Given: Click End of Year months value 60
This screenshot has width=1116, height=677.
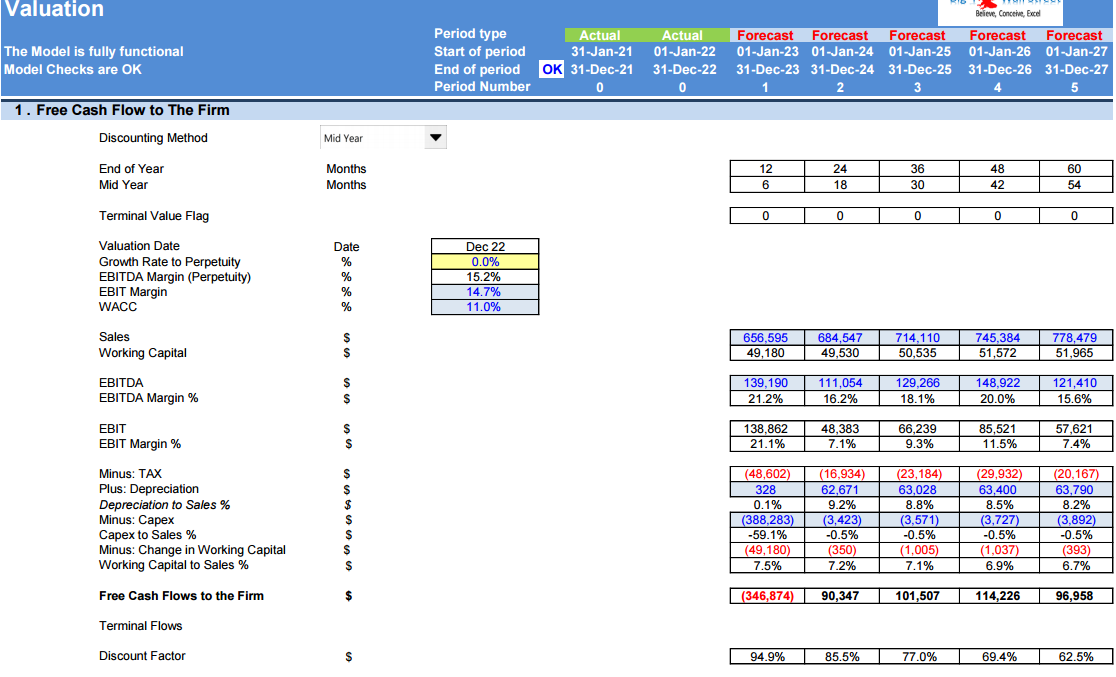Looking at the screenshot, I should (1075, 169).
